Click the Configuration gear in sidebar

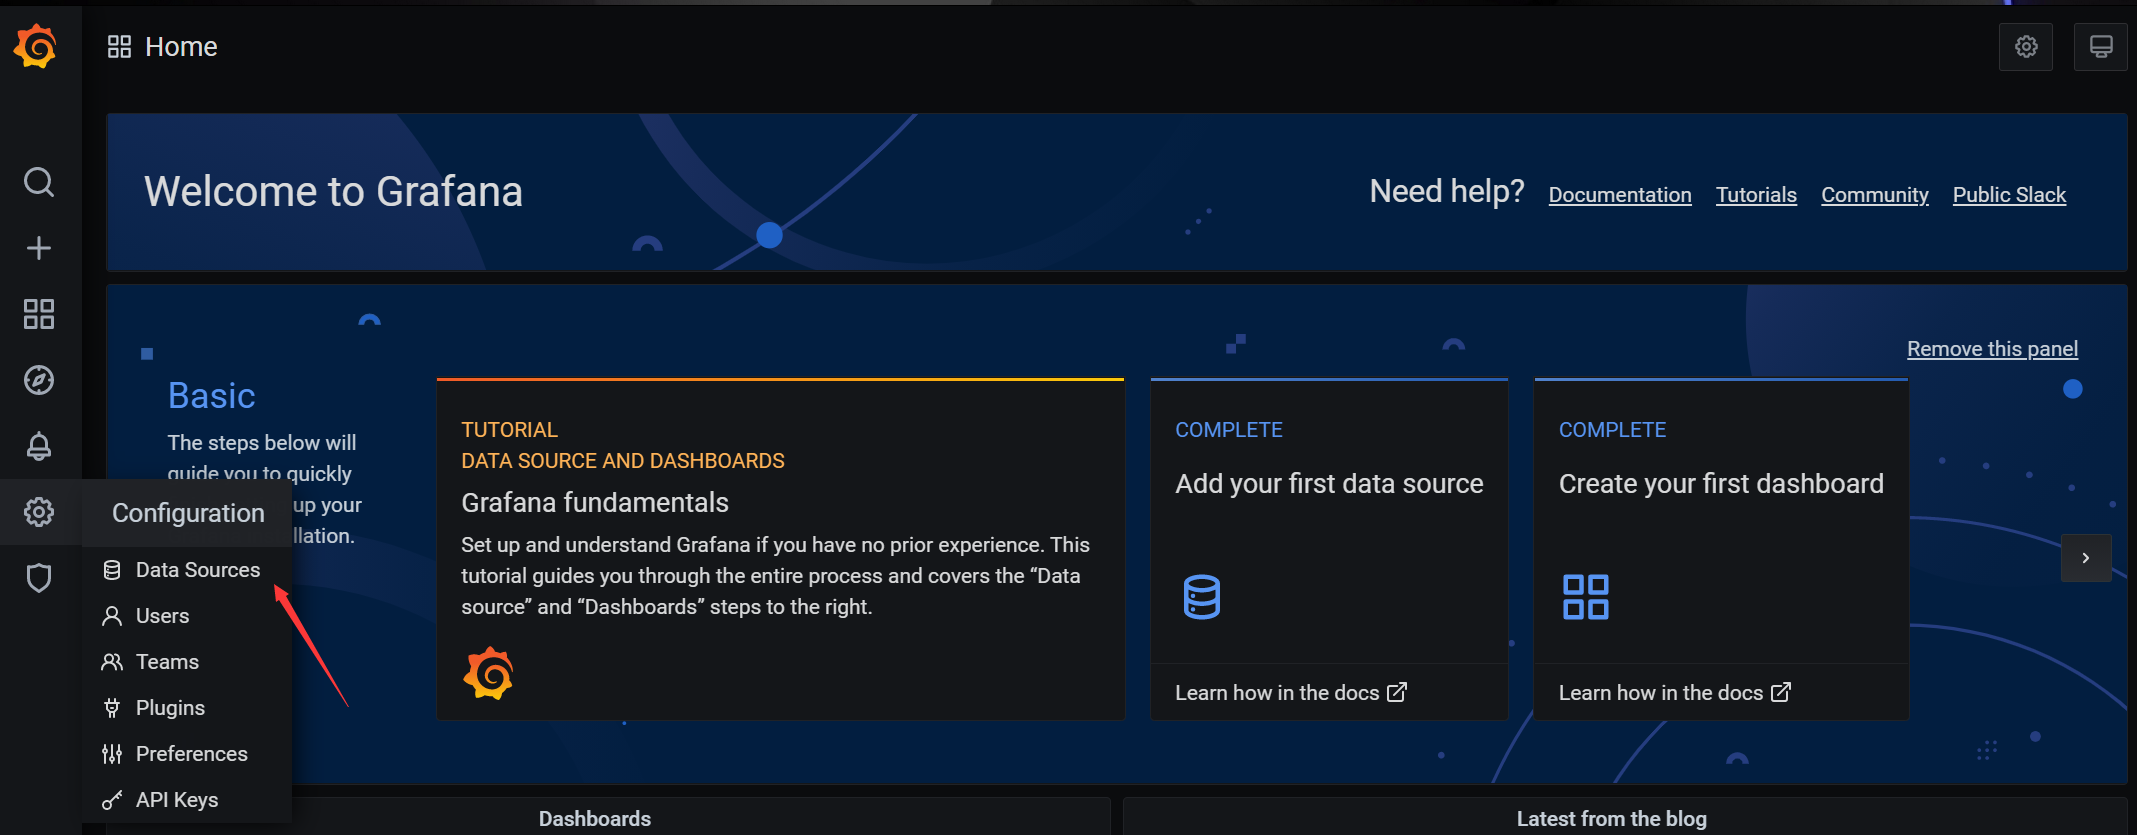click(39, 512)
